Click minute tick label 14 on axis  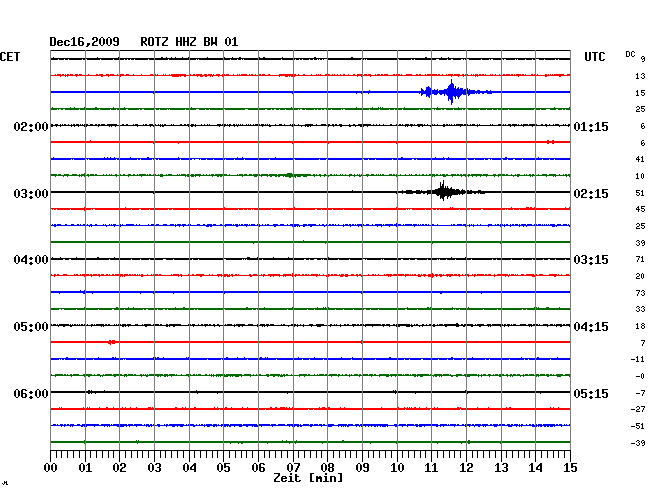[x=535, y=468]
